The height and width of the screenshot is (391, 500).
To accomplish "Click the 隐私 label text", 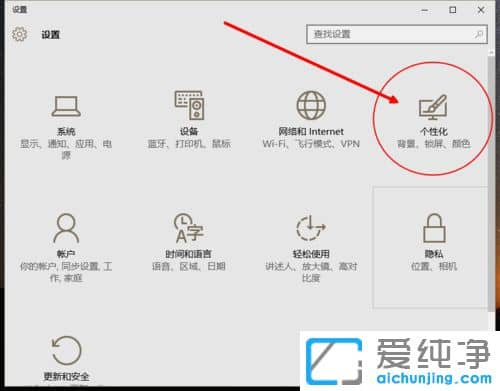I will (434, 254).
